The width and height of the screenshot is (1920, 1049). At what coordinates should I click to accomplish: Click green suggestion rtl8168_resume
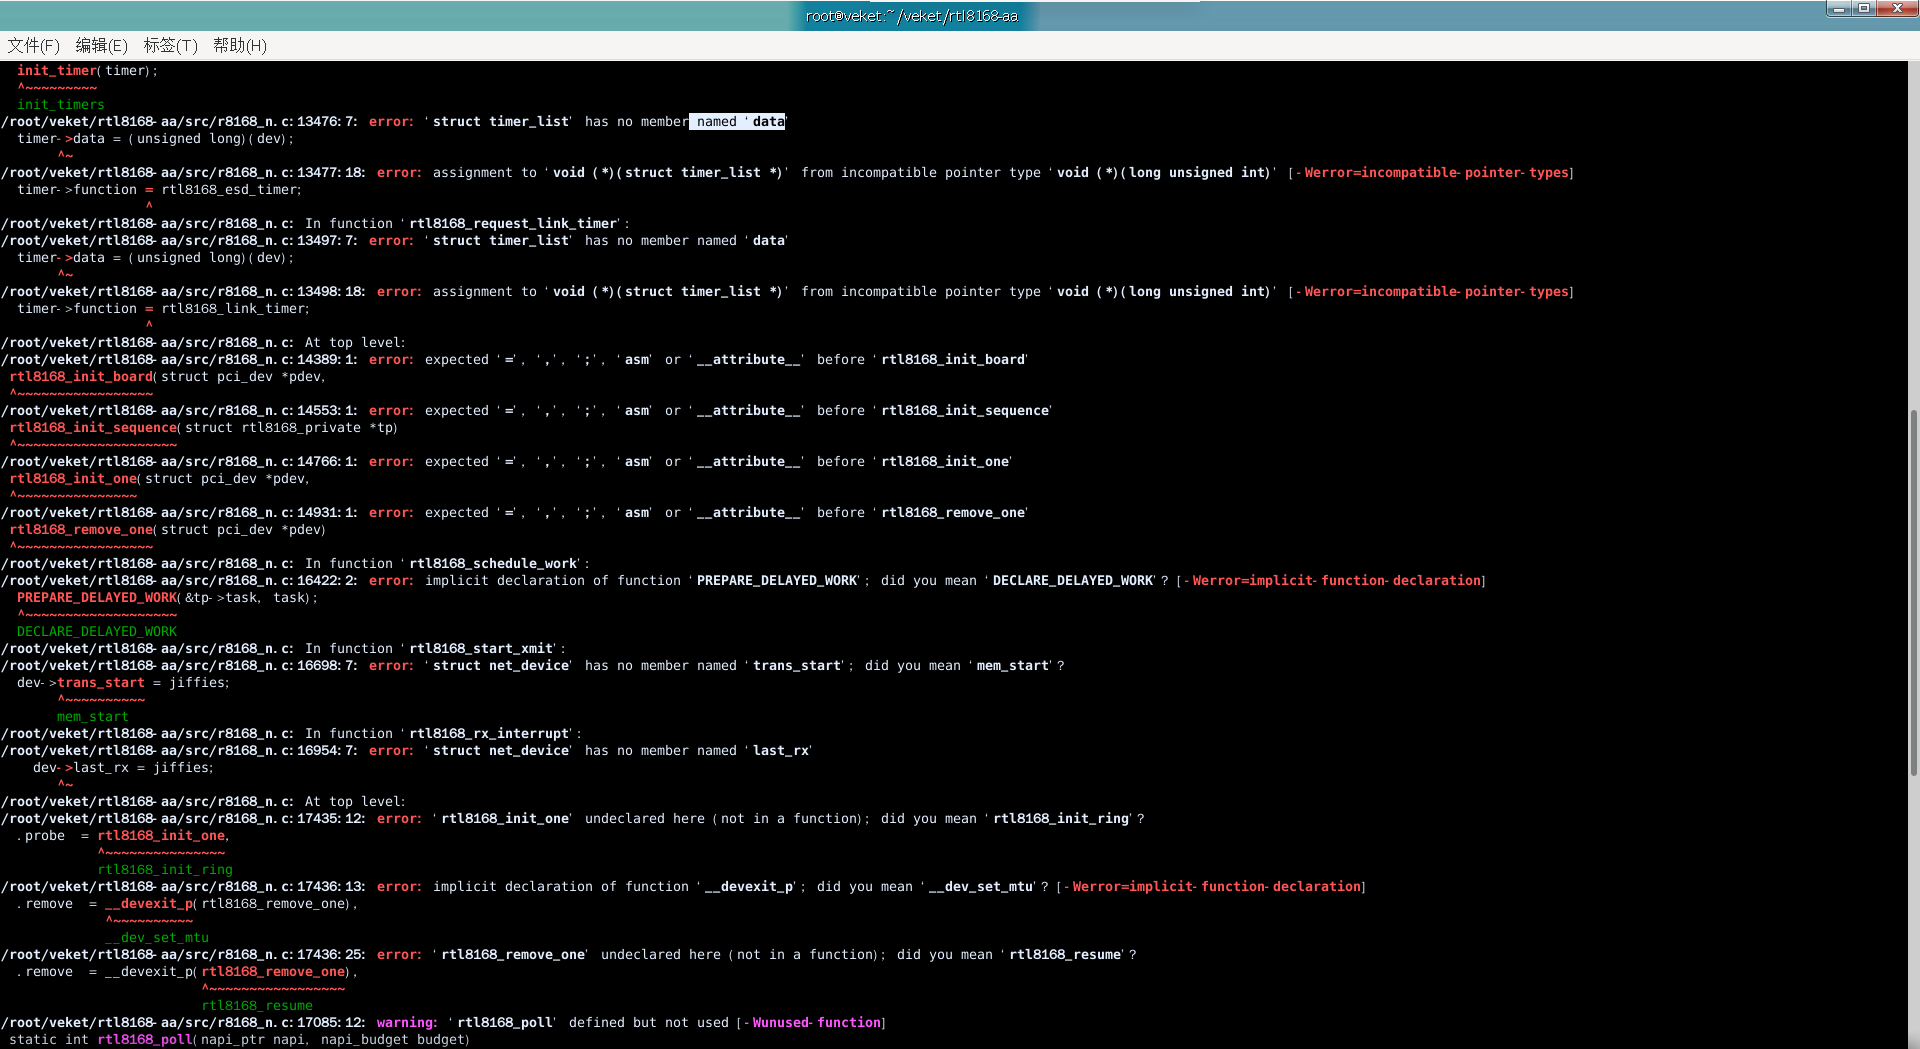click(x=257, y=1006)
